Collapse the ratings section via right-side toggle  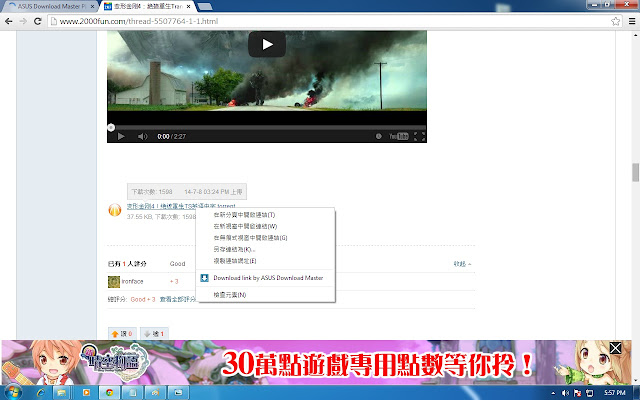462,264
